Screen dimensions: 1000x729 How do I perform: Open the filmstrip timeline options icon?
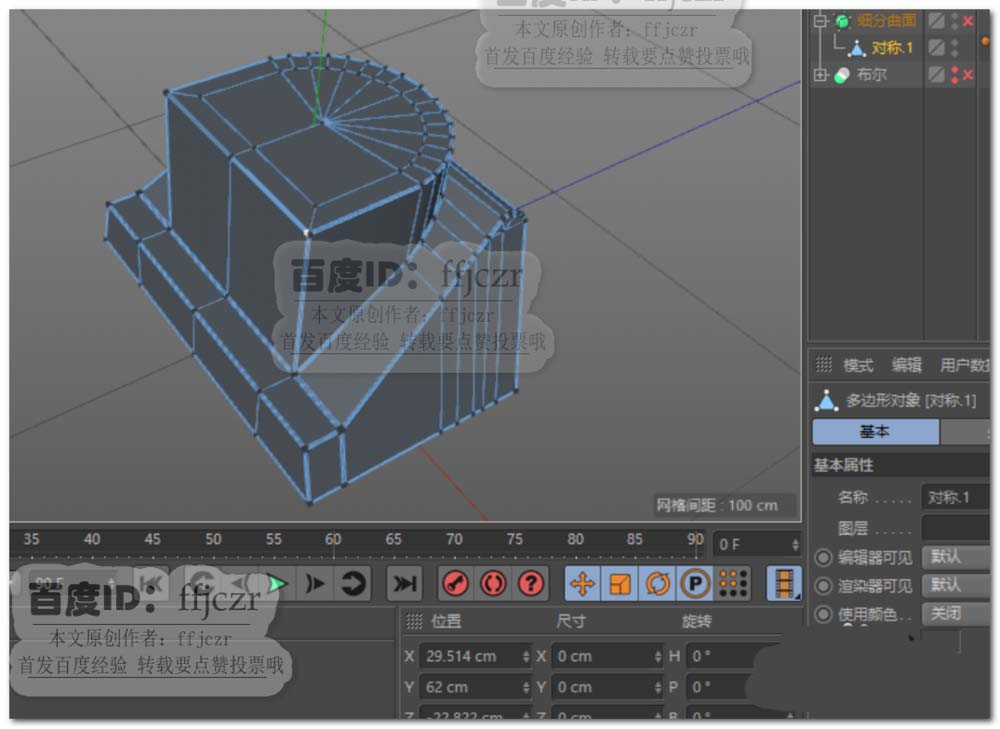click(x=784, y=583)
